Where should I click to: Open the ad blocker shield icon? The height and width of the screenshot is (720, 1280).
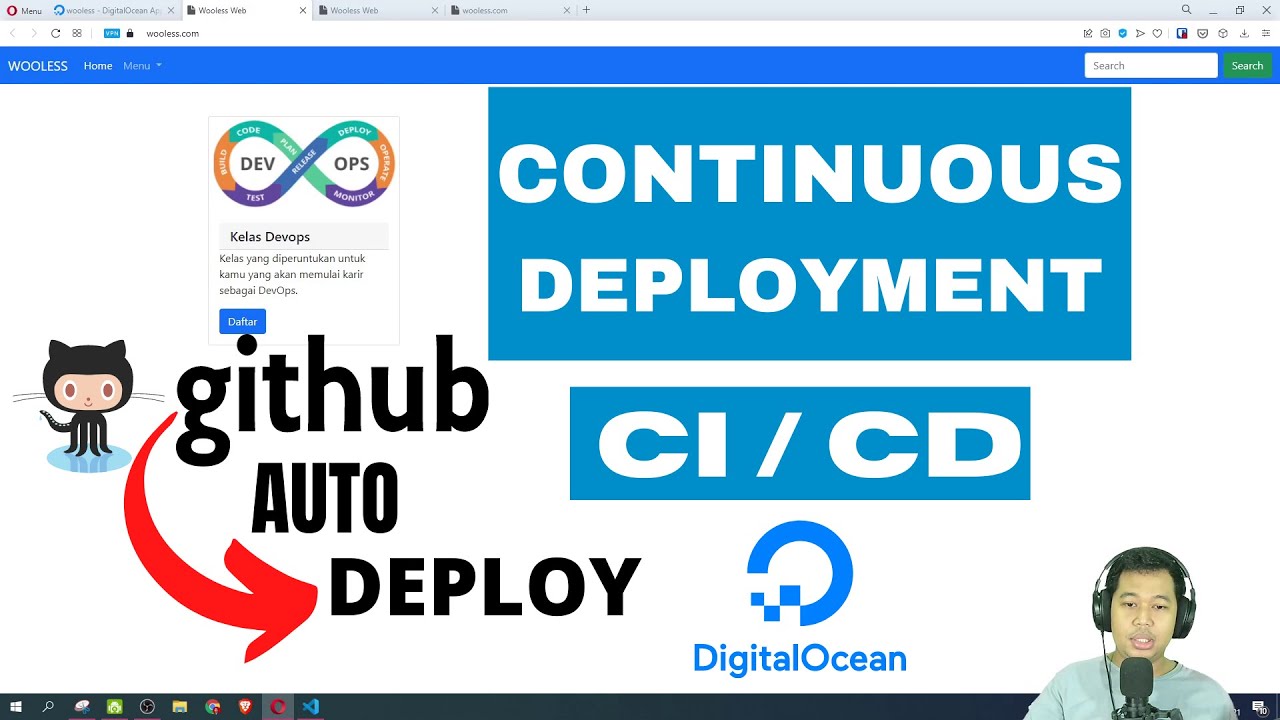click(x=1123, y=33)
